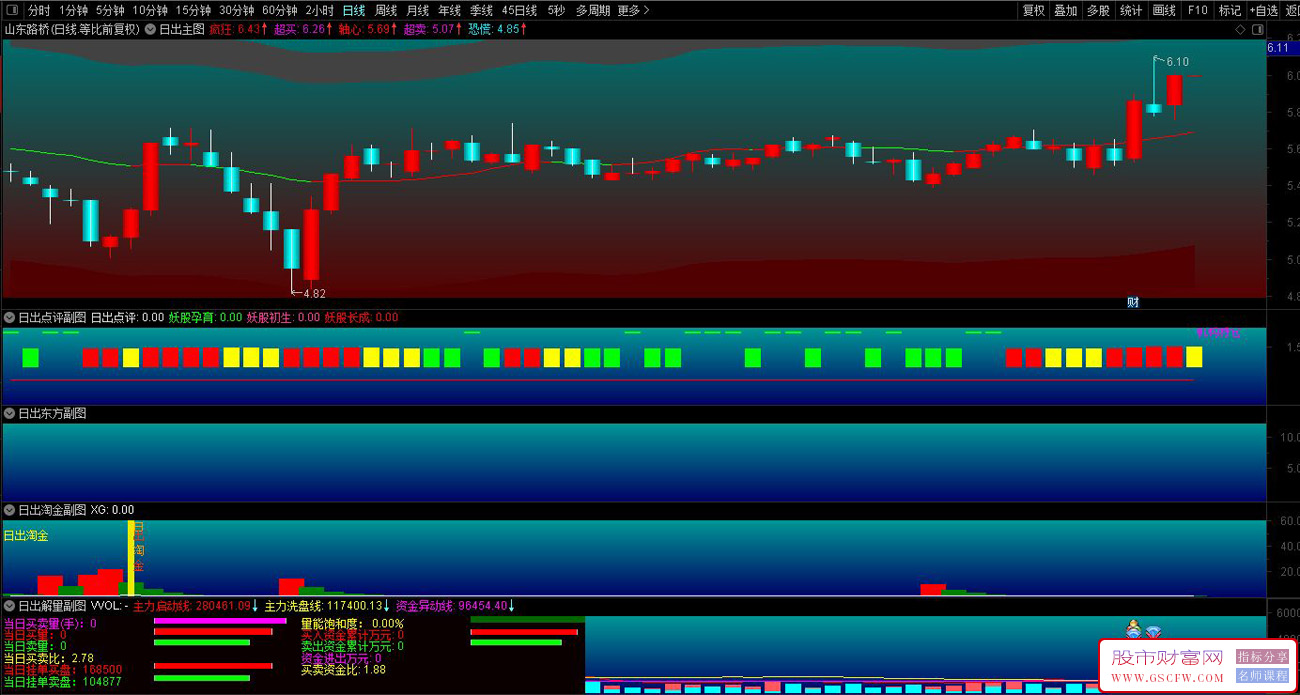This screenshot has height=695, width=1300.
Task: Open the 更多 periods dropdown
Action: pyautogui.click(x=633, y=10)
